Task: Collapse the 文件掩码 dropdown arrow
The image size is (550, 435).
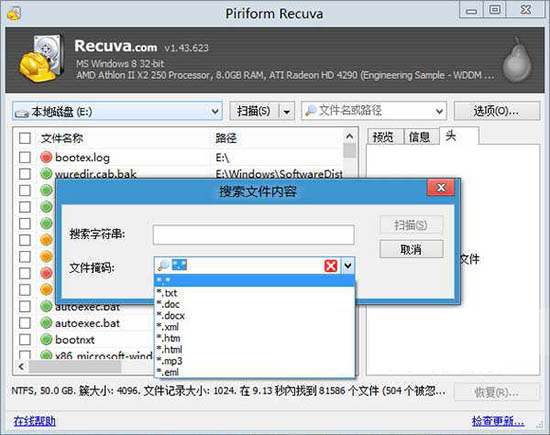Action: [x=348, y=266]
